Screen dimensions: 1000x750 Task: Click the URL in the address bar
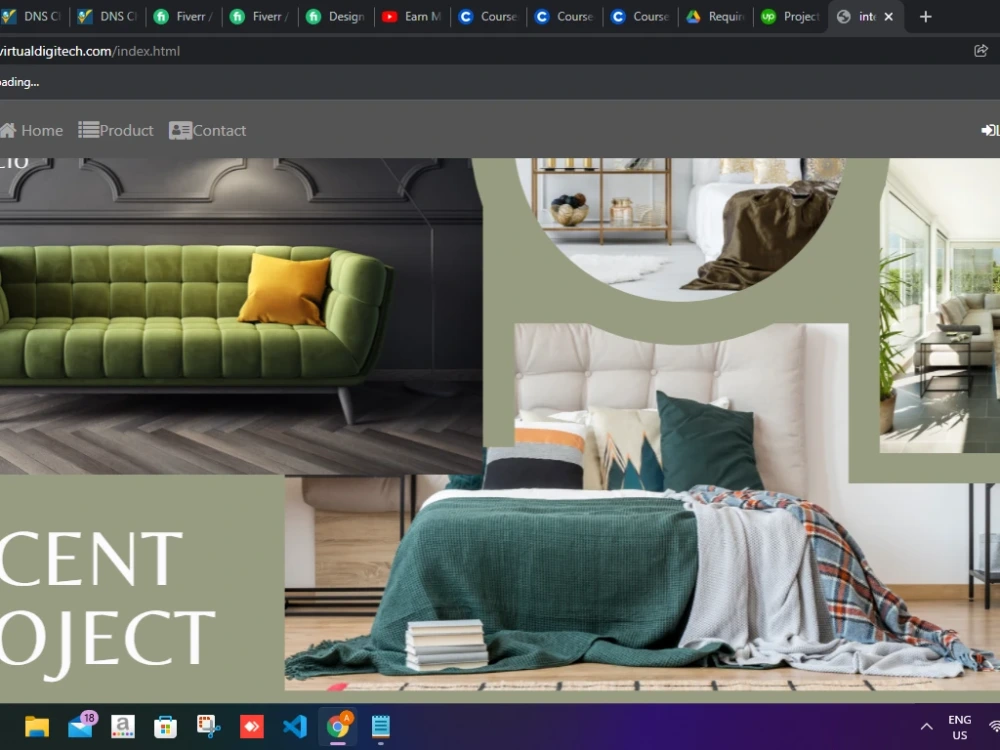point(90,51)
